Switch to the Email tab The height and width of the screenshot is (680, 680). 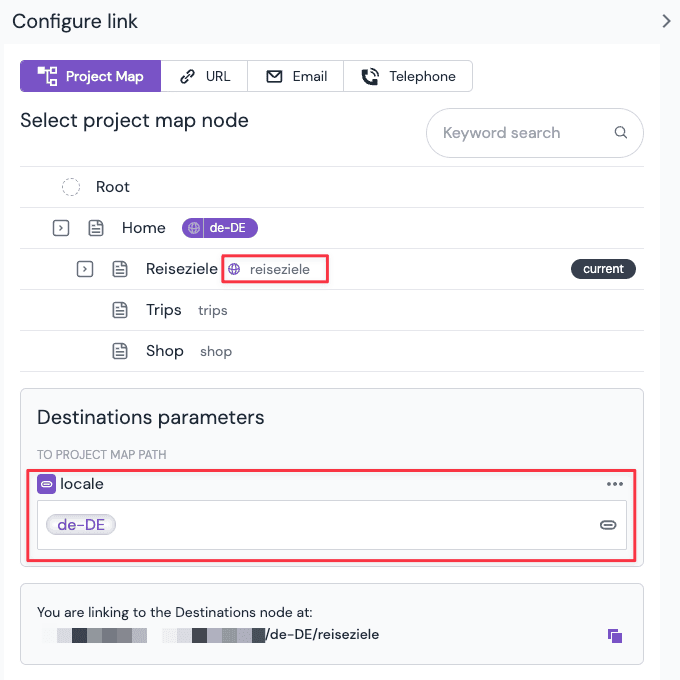(296, 76)
